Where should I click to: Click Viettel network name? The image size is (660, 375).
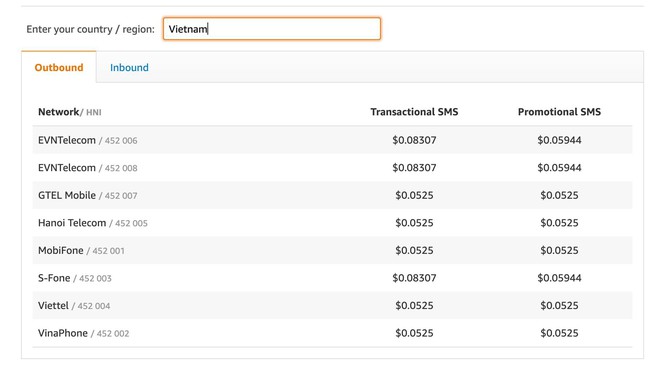click(x=53, y=306)
